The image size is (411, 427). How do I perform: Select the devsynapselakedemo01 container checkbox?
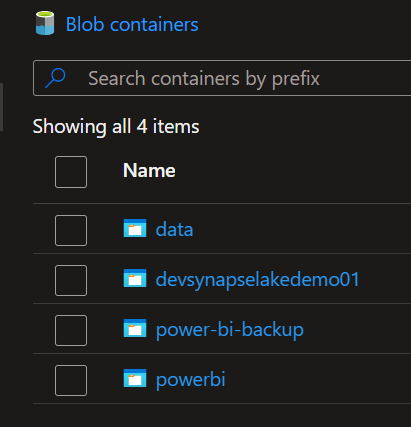71,280
